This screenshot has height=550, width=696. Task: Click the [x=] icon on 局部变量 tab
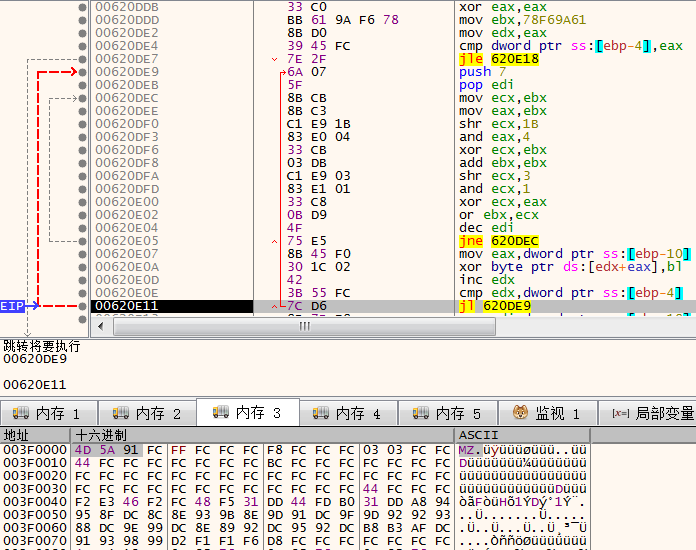(620, 414)
